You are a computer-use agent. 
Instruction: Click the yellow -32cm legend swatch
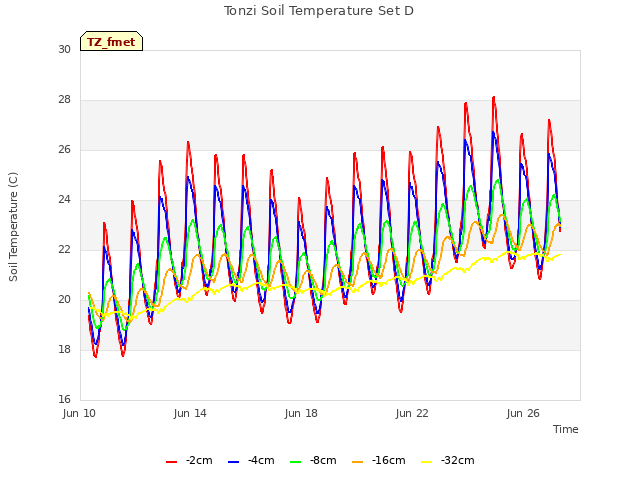(x=426, y=462)
